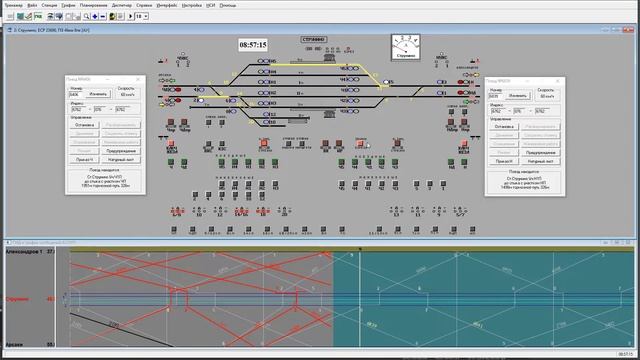Click the status bar time 08:57:15
This screenshot has height=360, width=640.
point(625,354)
